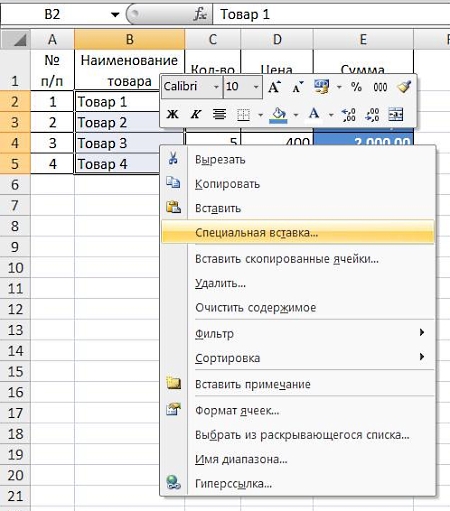Click the Decrease Font Size icon
Image resolution: width=450 pixels, height=511 pixels.
pyautogui.click(x=297, y=87)
